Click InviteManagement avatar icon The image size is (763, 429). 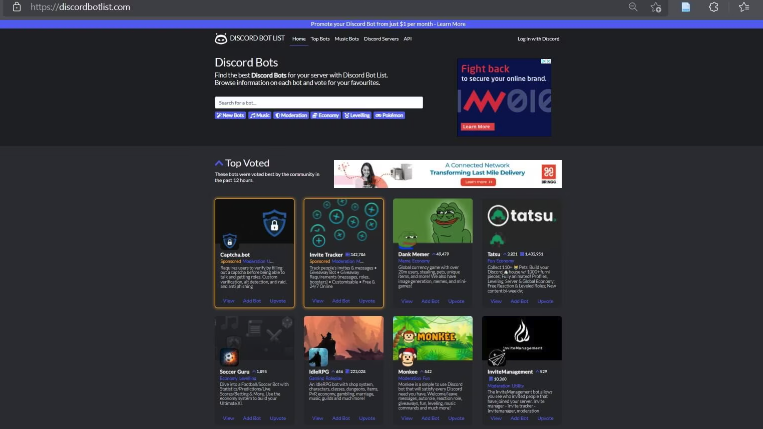coord(496,358)
